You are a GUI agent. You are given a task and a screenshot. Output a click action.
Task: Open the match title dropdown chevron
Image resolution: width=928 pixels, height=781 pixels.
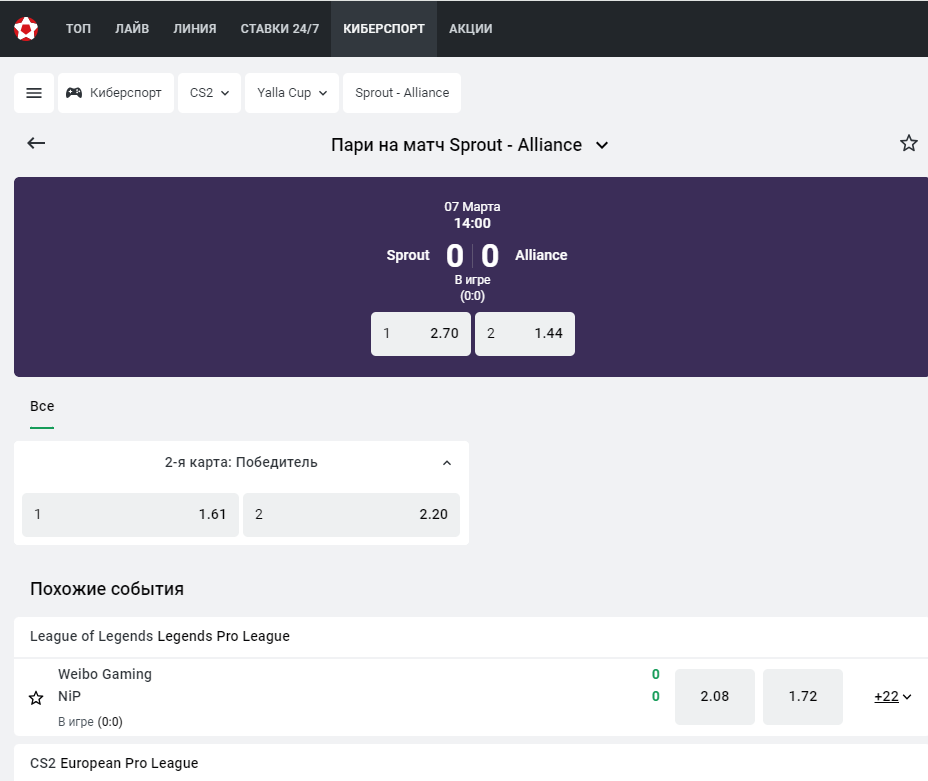(x=602, y=146)
